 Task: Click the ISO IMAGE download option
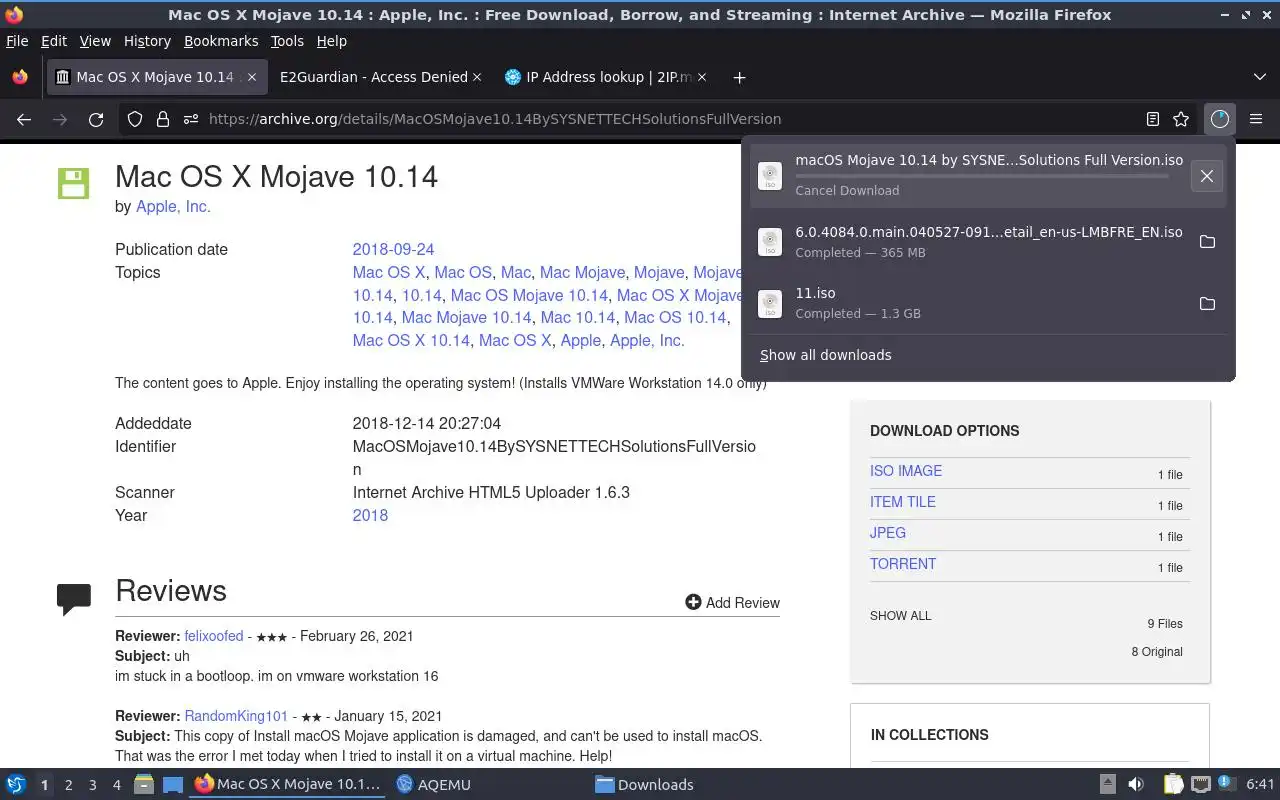coord(906,471)
